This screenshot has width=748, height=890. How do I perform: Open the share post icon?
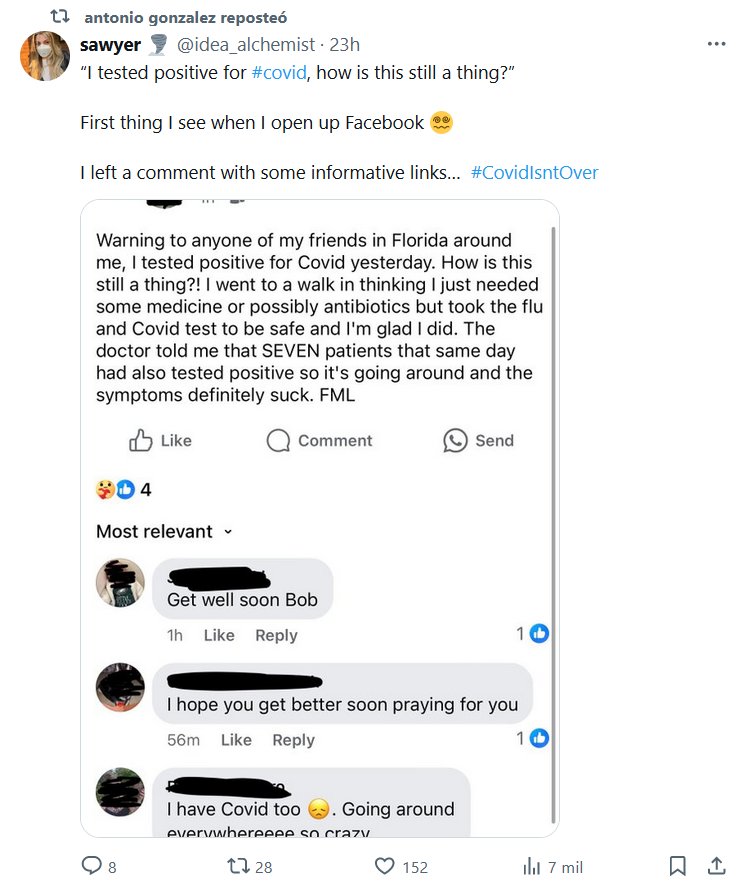pyautogui.click(x=716, y=866)
